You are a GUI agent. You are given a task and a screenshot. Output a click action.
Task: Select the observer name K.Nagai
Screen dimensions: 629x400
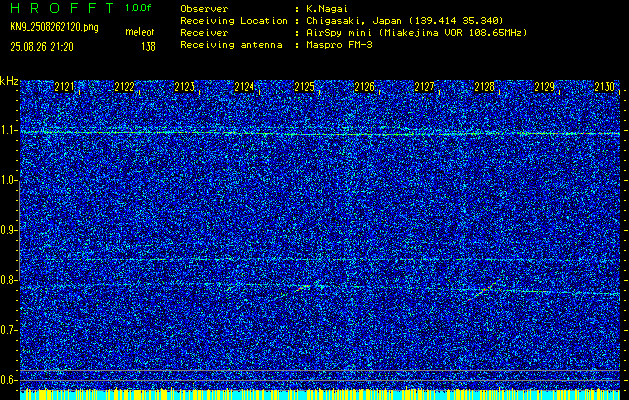click(x=327, y=9)
